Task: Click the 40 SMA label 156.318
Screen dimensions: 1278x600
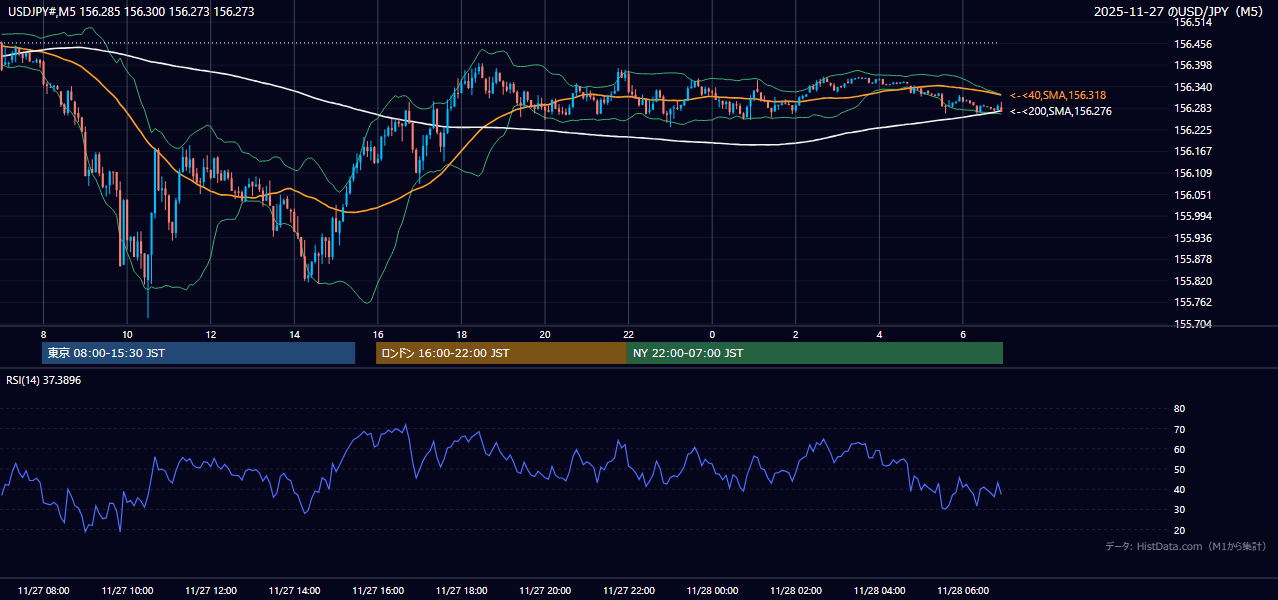Action: [x=1058, y=95]
